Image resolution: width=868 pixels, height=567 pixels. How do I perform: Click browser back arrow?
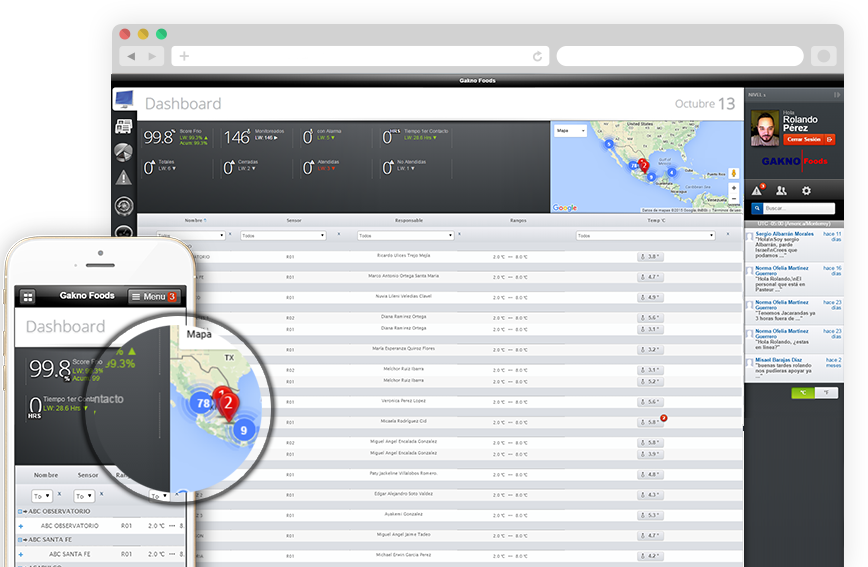click(131, 56)
